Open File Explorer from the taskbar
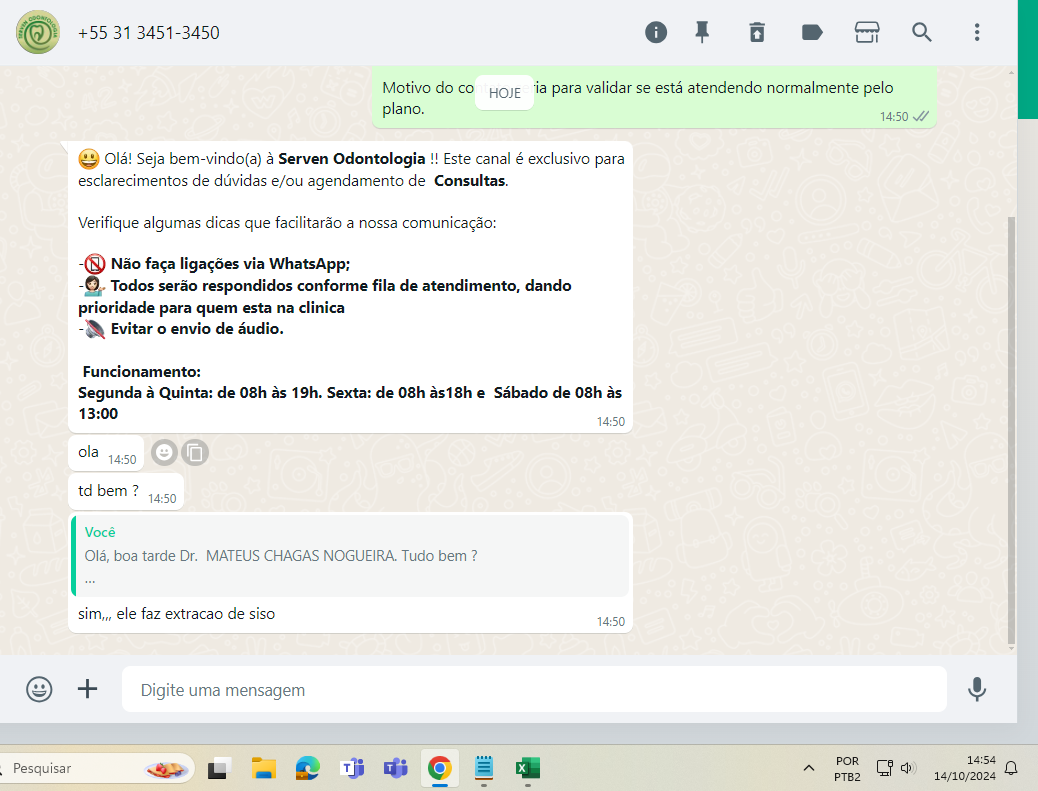Image resolution: width=1038 pixels, height=791 pixels. point(263,768)
